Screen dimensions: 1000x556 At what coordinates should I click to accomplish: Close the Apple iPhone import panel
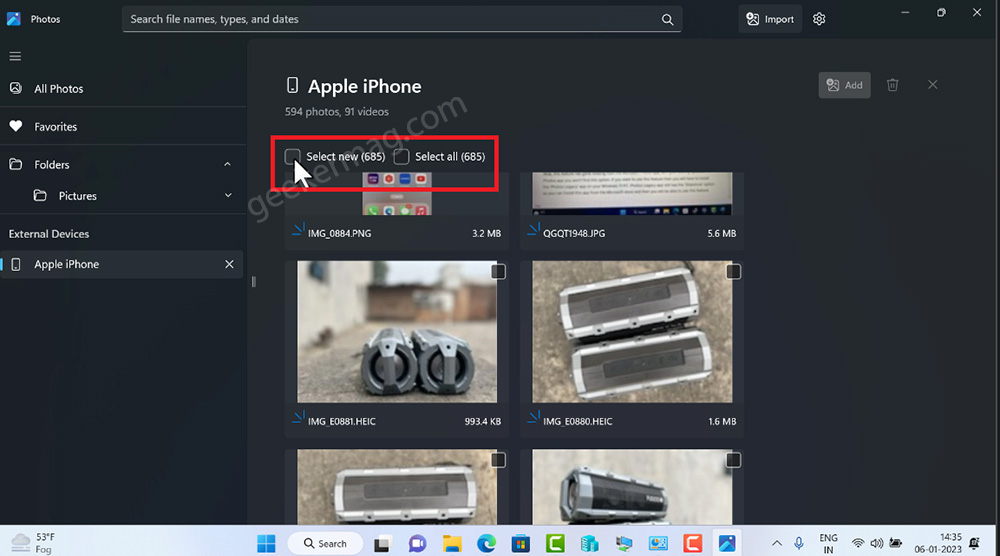pyautogui.click(x=932, y=85)
